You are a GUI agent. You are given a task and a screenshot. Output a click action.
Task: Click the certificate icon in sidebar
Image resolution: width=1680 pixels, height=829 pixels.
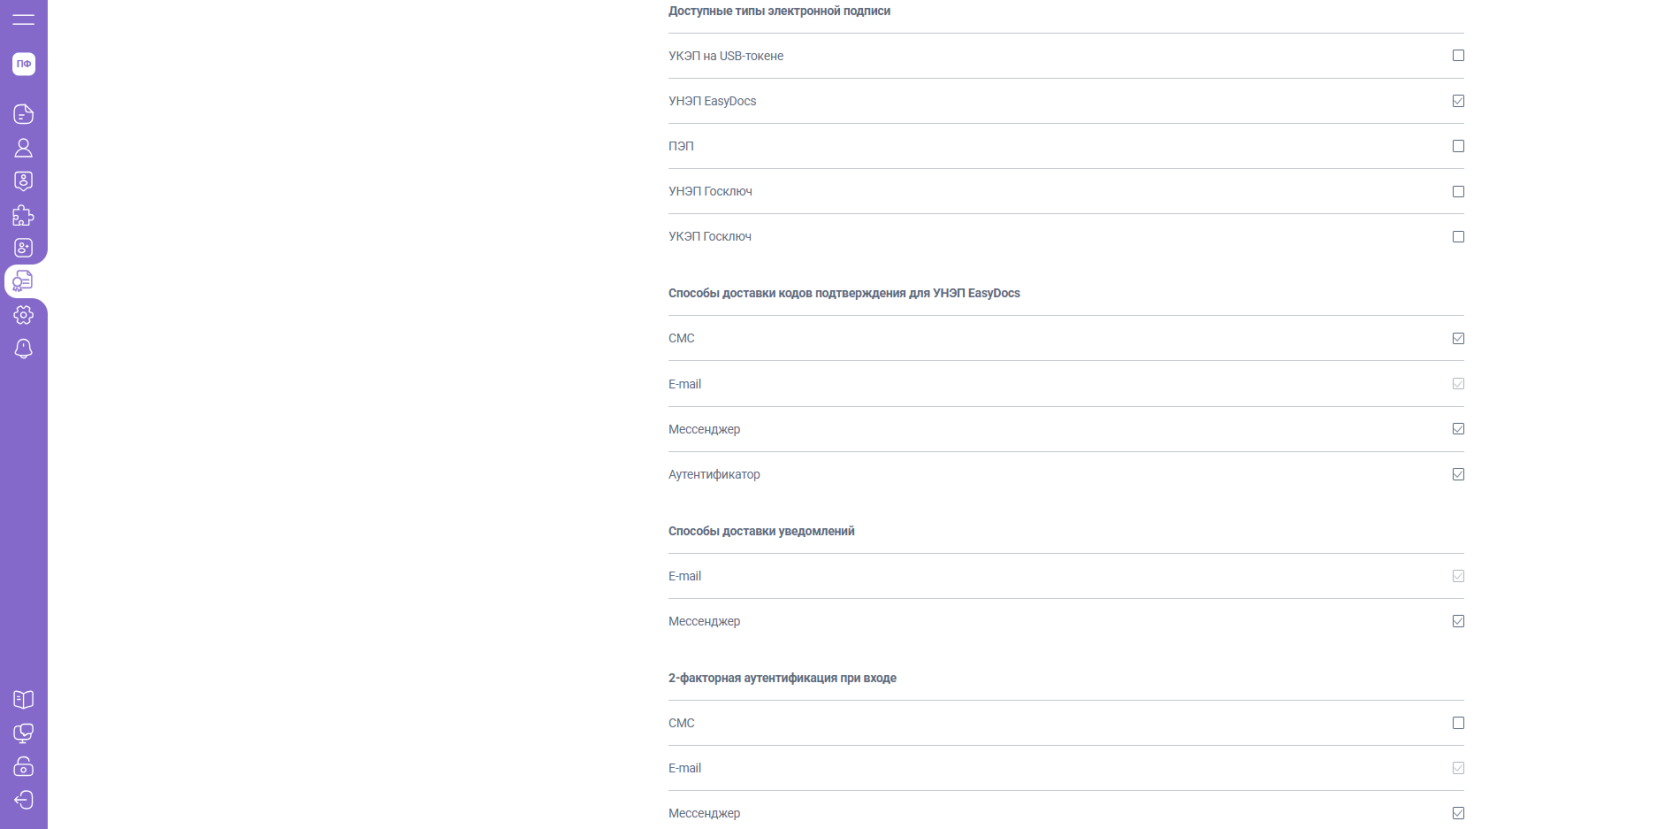23,281
